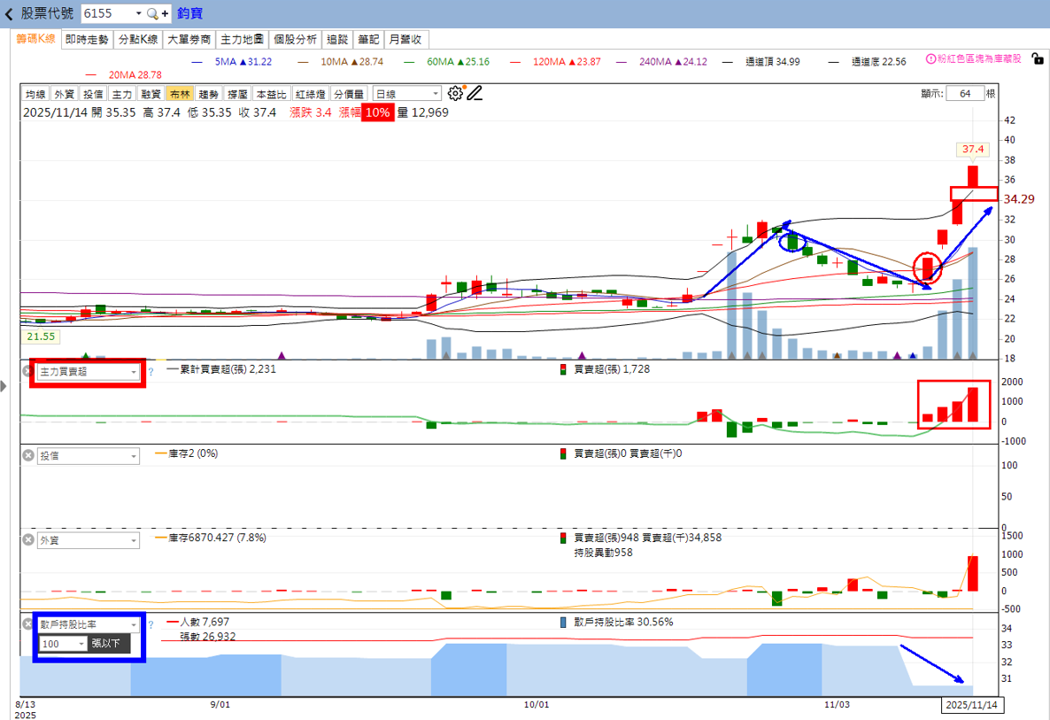Toggle the lock icon at top right
This screenshot has height=720, width=1050.
tap(1037, 59)
